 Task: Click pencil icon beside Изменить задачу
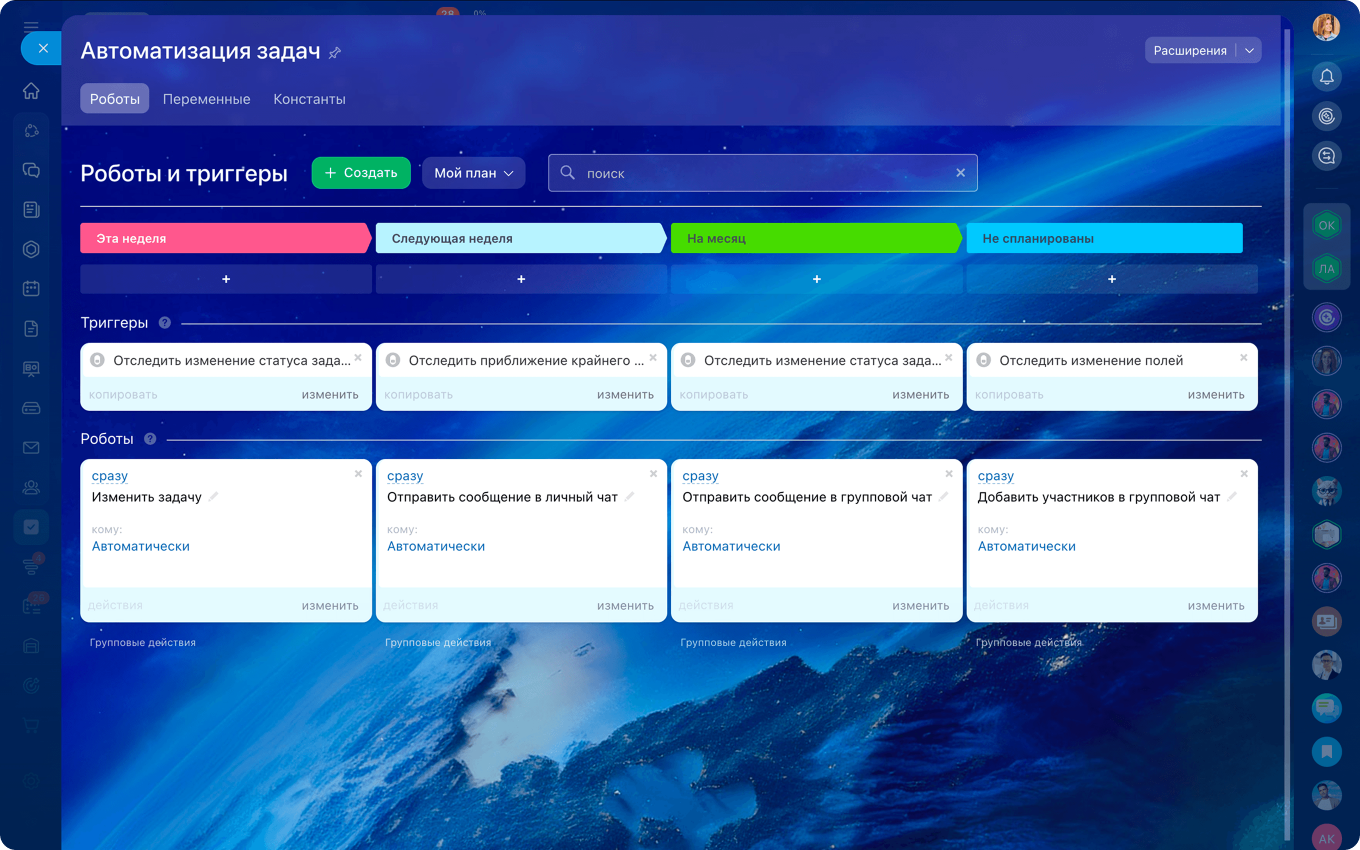(213, 497)
